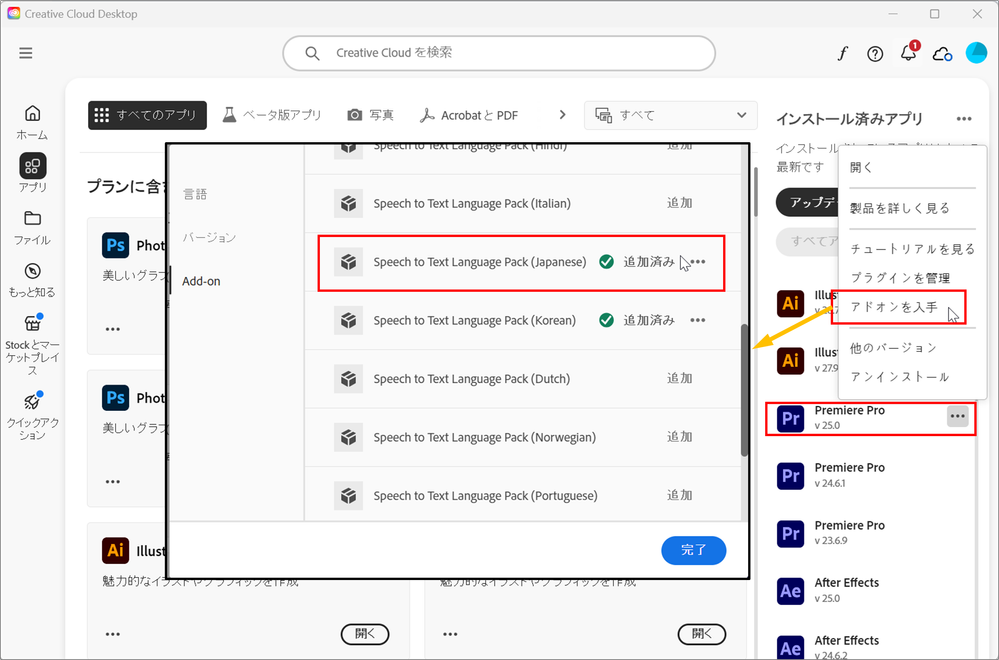Switch to Acrobat と PDF tab

pos(469,115)
